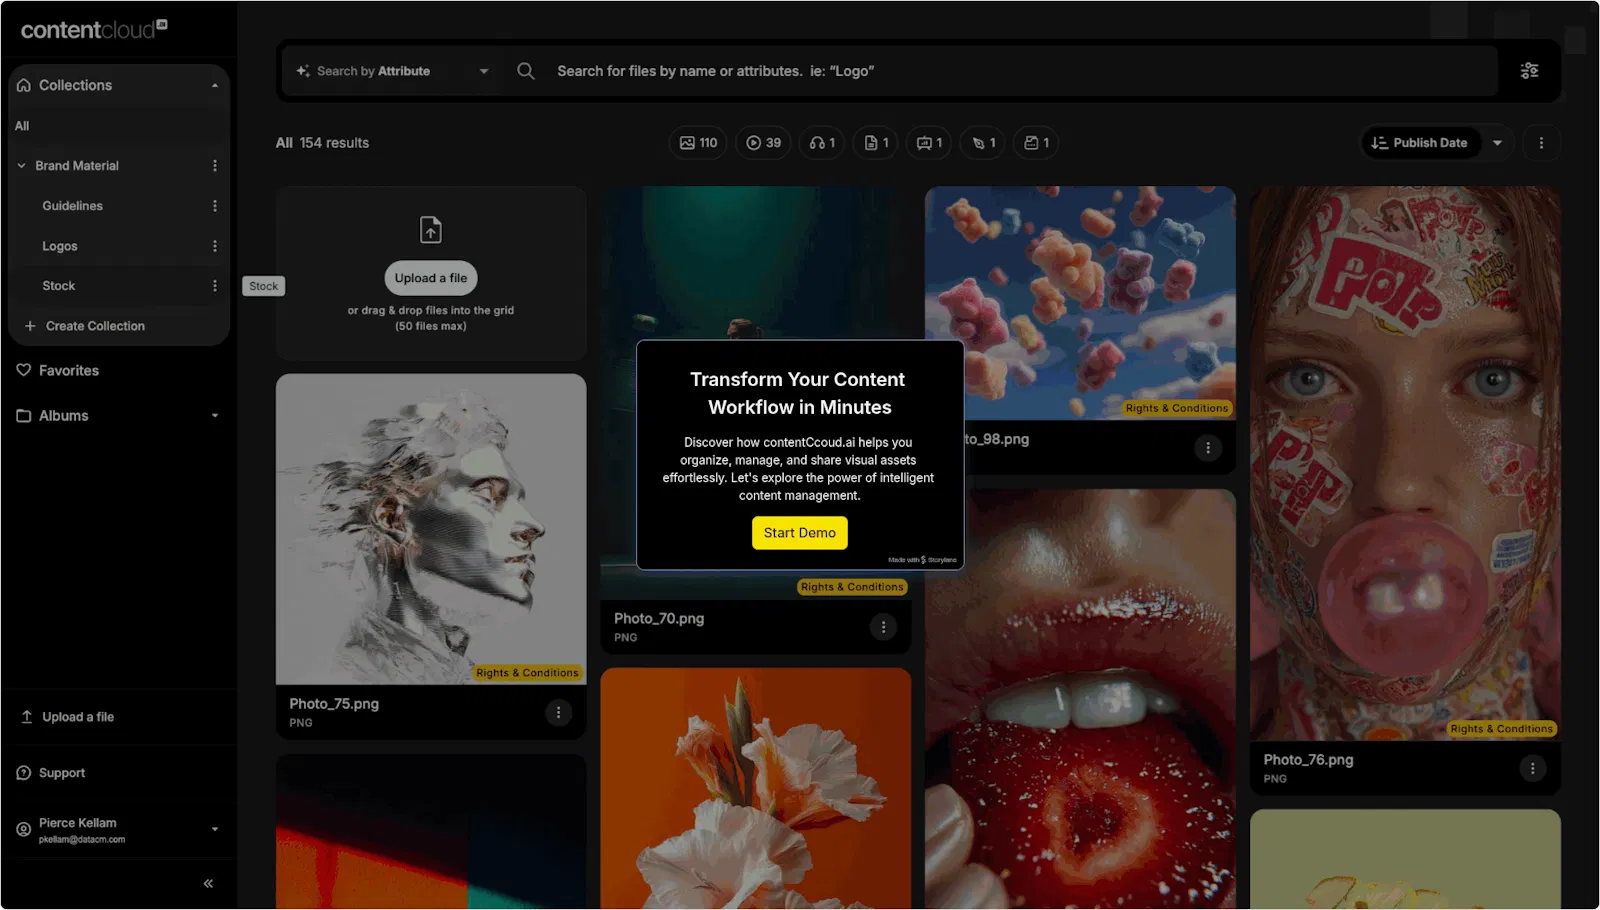Open the white flowers on orange thumbnail

coord(755,788)
